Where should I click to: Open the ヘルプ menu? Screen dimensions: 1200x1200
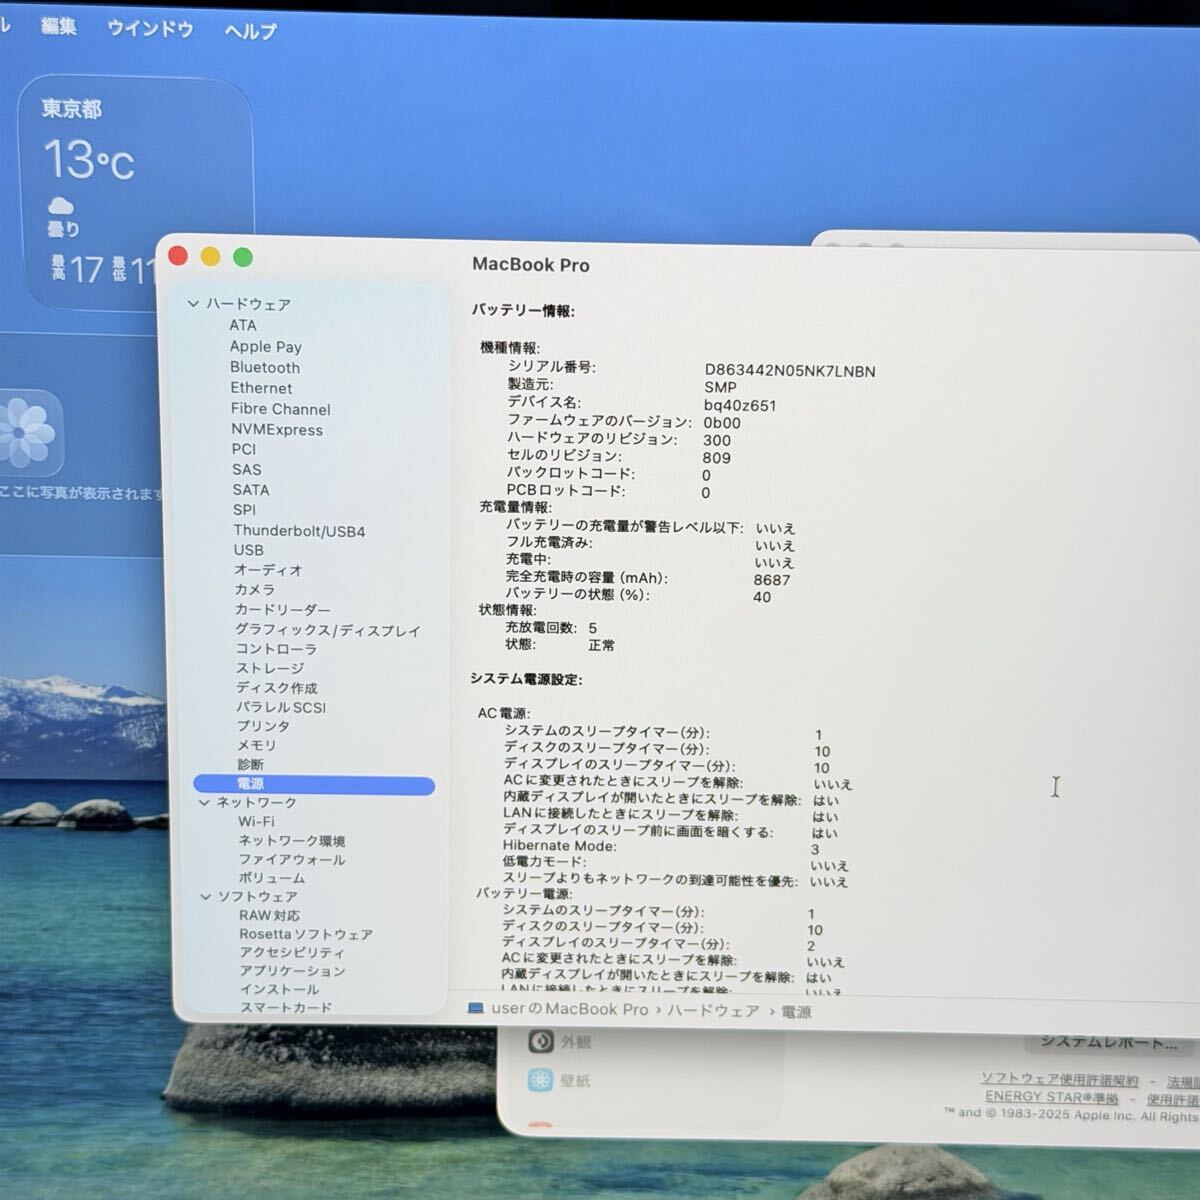(x=251, y=31)
